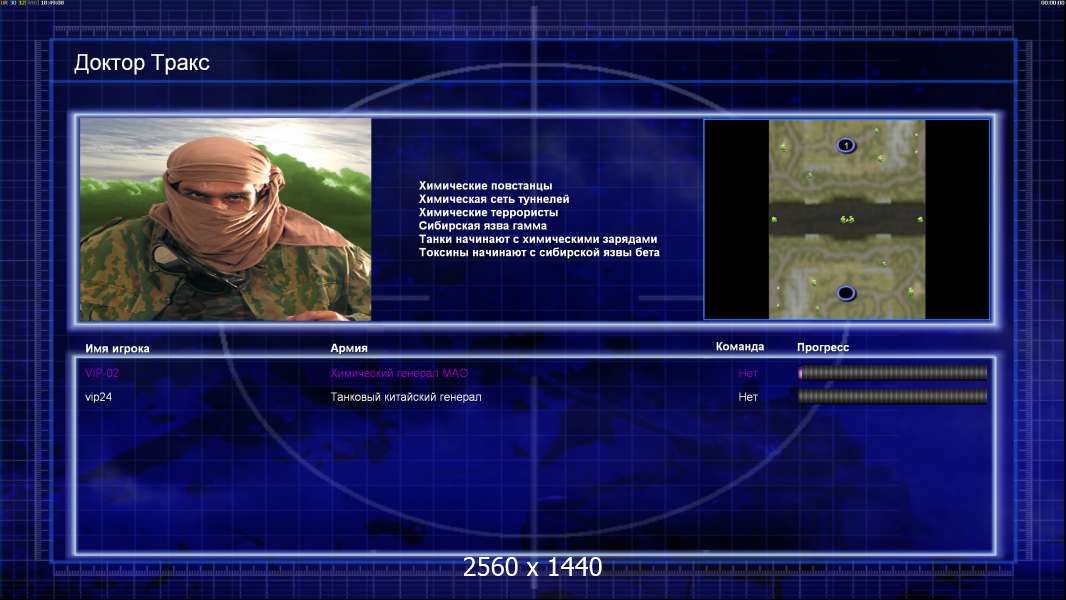Viewport: 1066px width, 600px height.
Task: Select the VIP-02 player name
Action: [102, 373]
